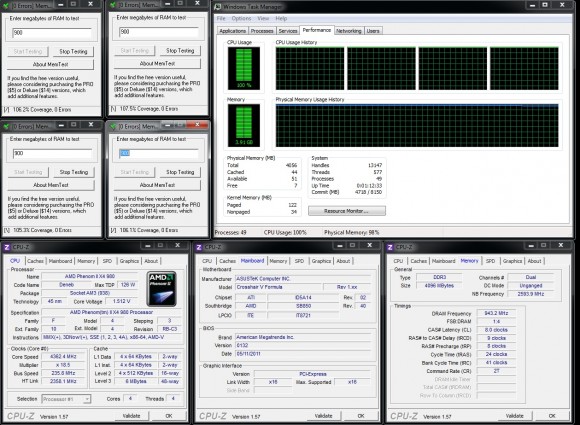Open the Options menu in Task Manager
This screenshot has height=425, width=580.
coord(241,18)
